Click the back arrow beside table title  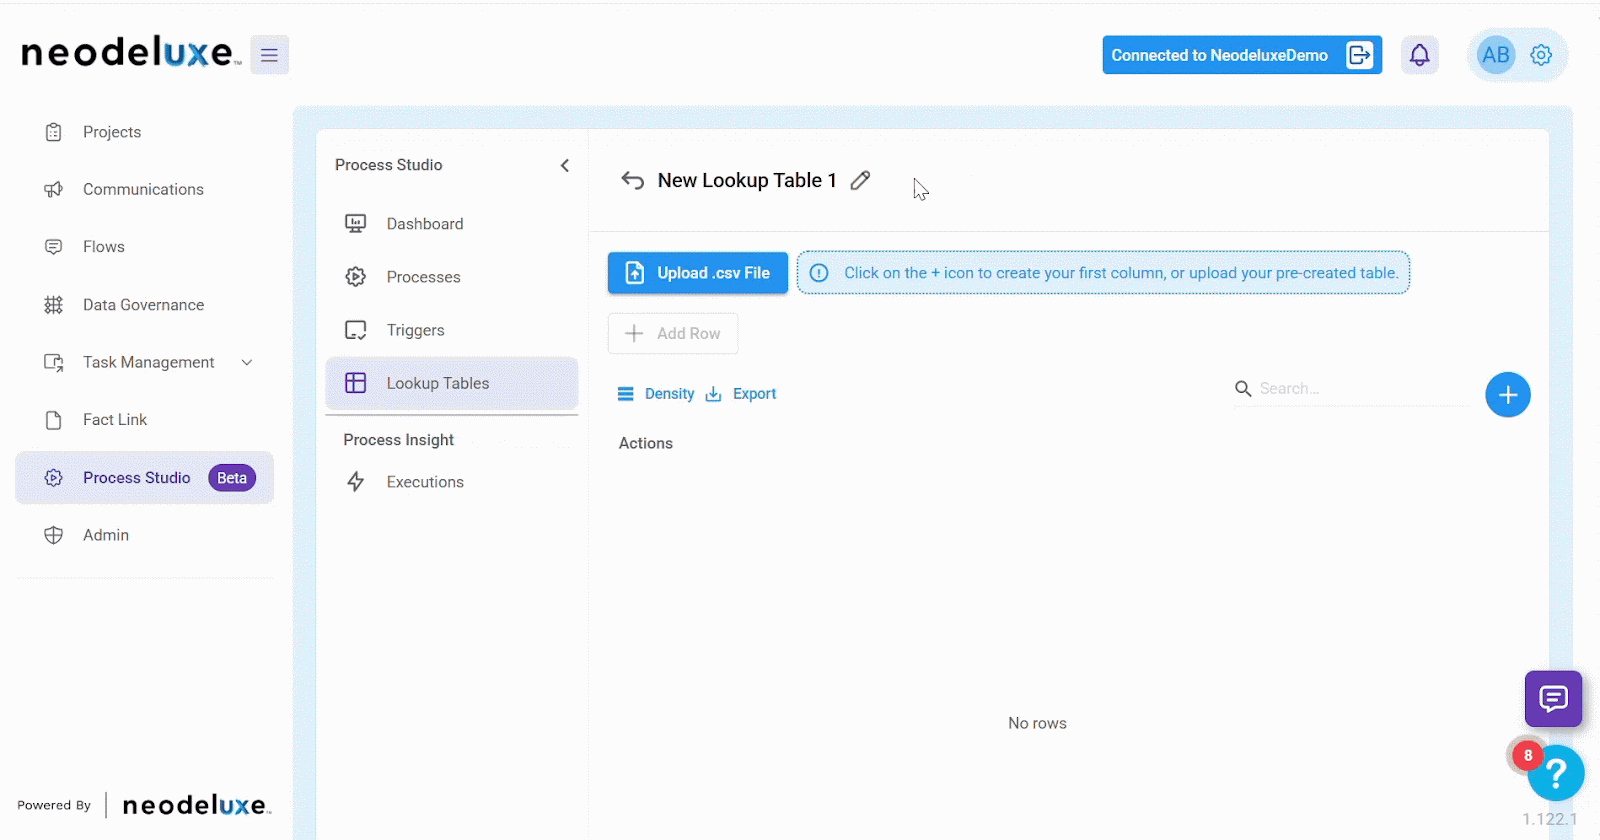632,180
